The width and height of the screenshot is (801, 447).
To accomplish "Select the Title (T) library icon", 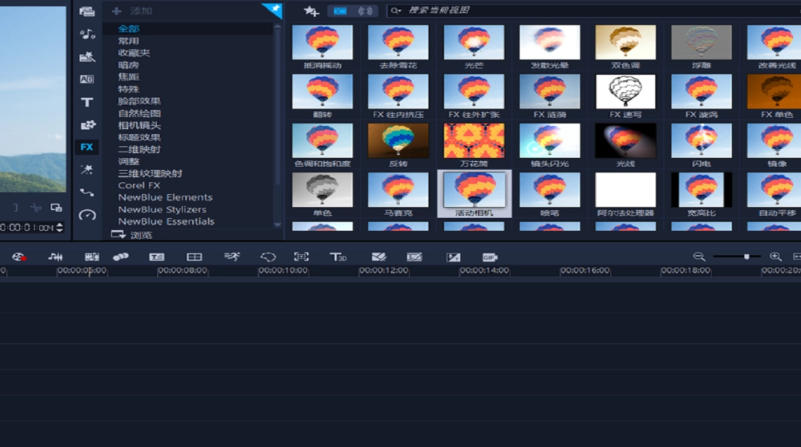I will coord(87,102).
